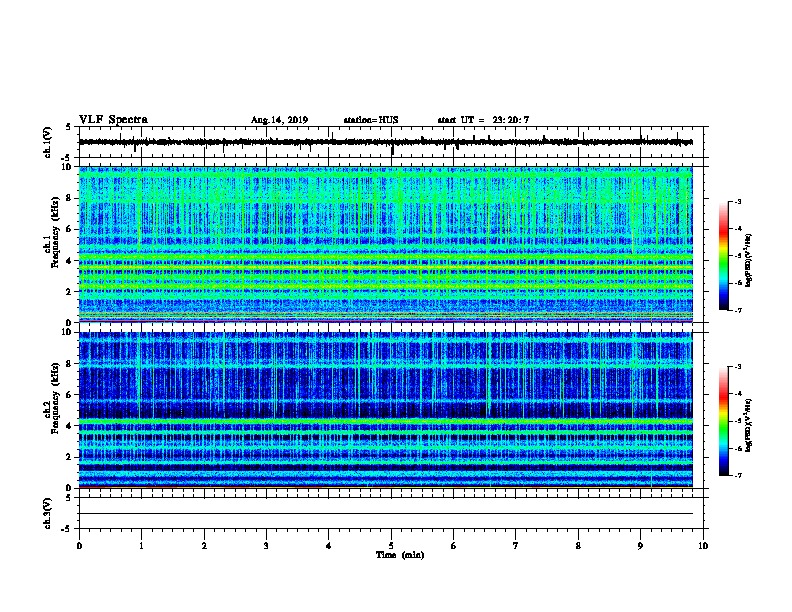Viewport: 792px width, 612px height.
Task: Click time axis tick label "1"
Action: (x=141, y=545)
